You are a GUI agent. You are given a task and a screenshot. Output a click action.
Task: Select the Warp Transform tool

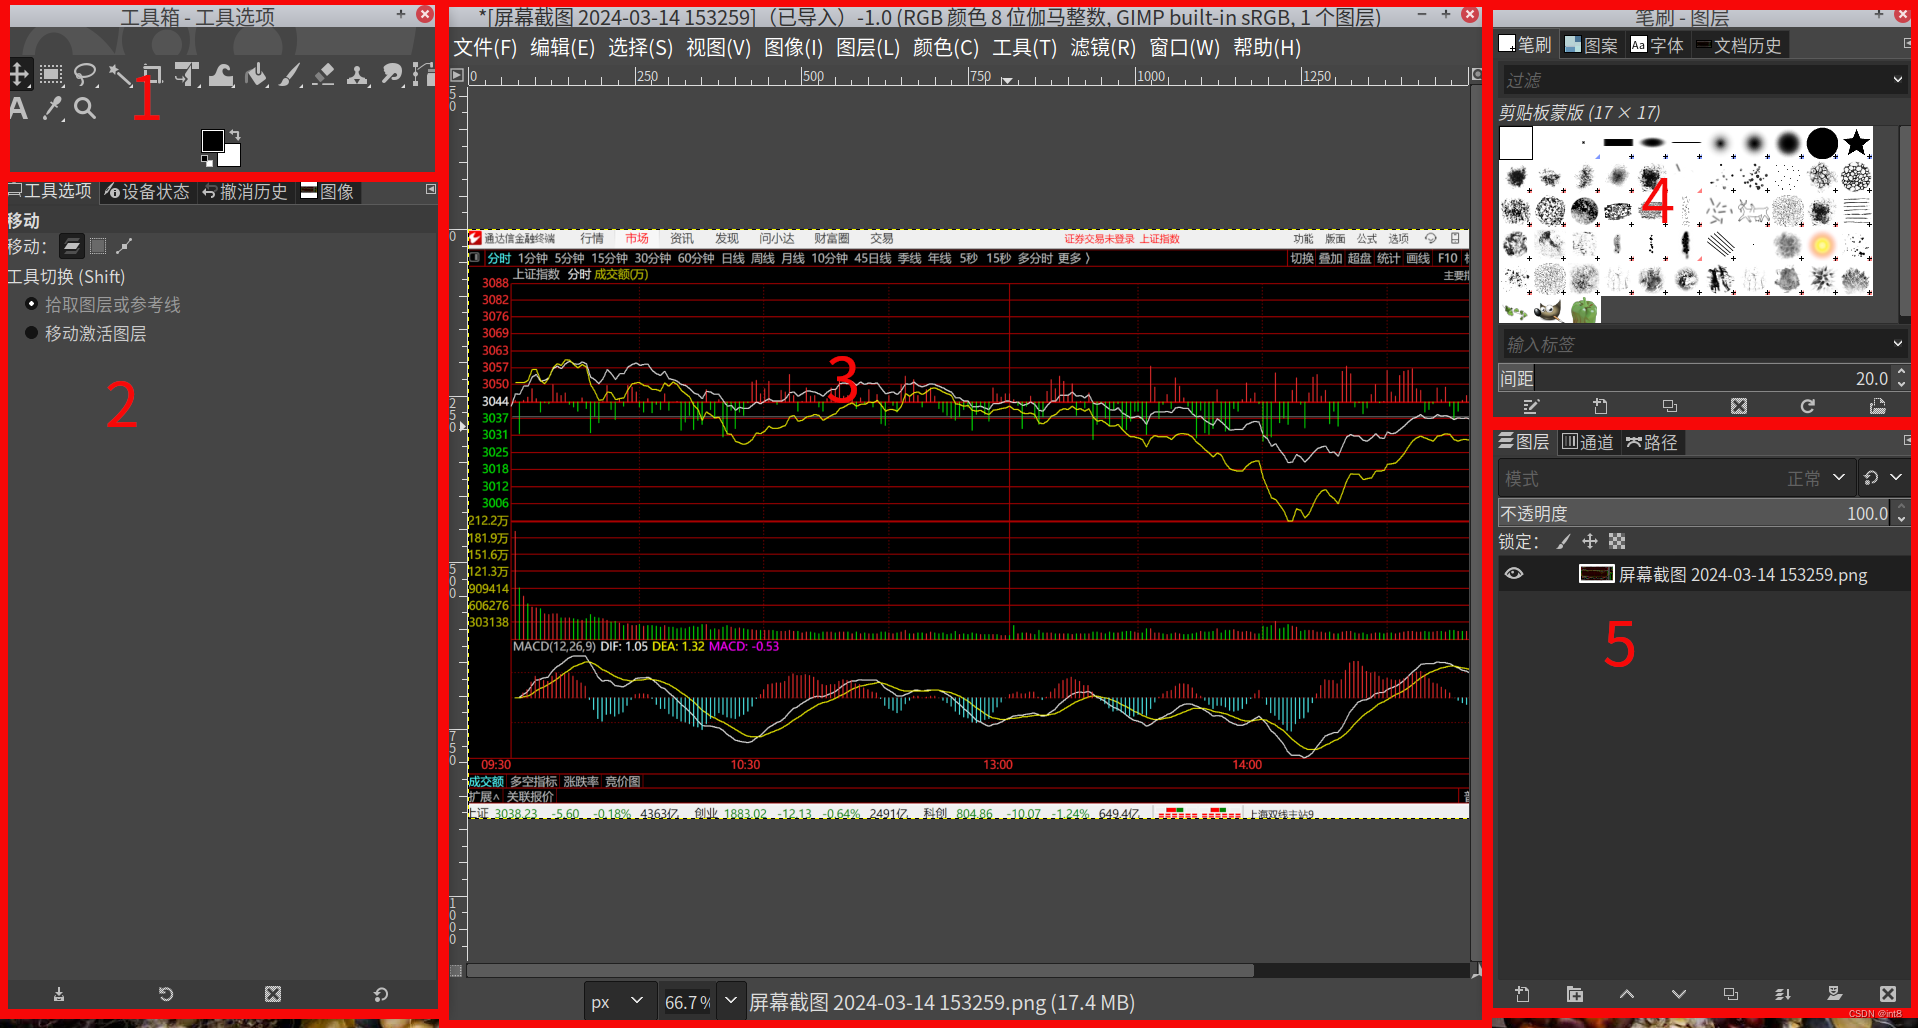(222, 74)
